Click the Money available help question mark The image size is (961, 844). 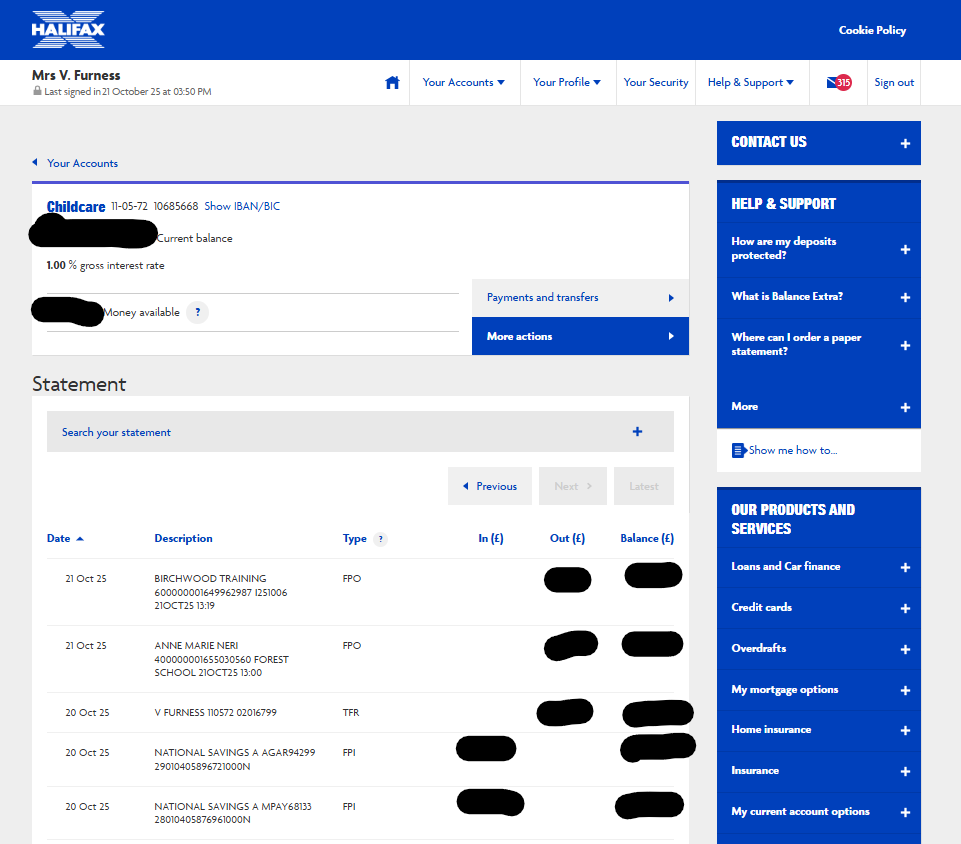[198, 313]
